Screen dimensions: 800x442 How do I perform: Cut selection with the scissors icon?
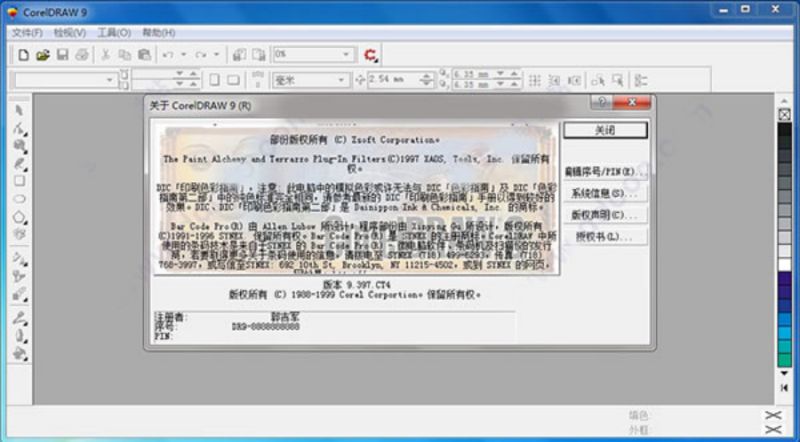point(106,55)
